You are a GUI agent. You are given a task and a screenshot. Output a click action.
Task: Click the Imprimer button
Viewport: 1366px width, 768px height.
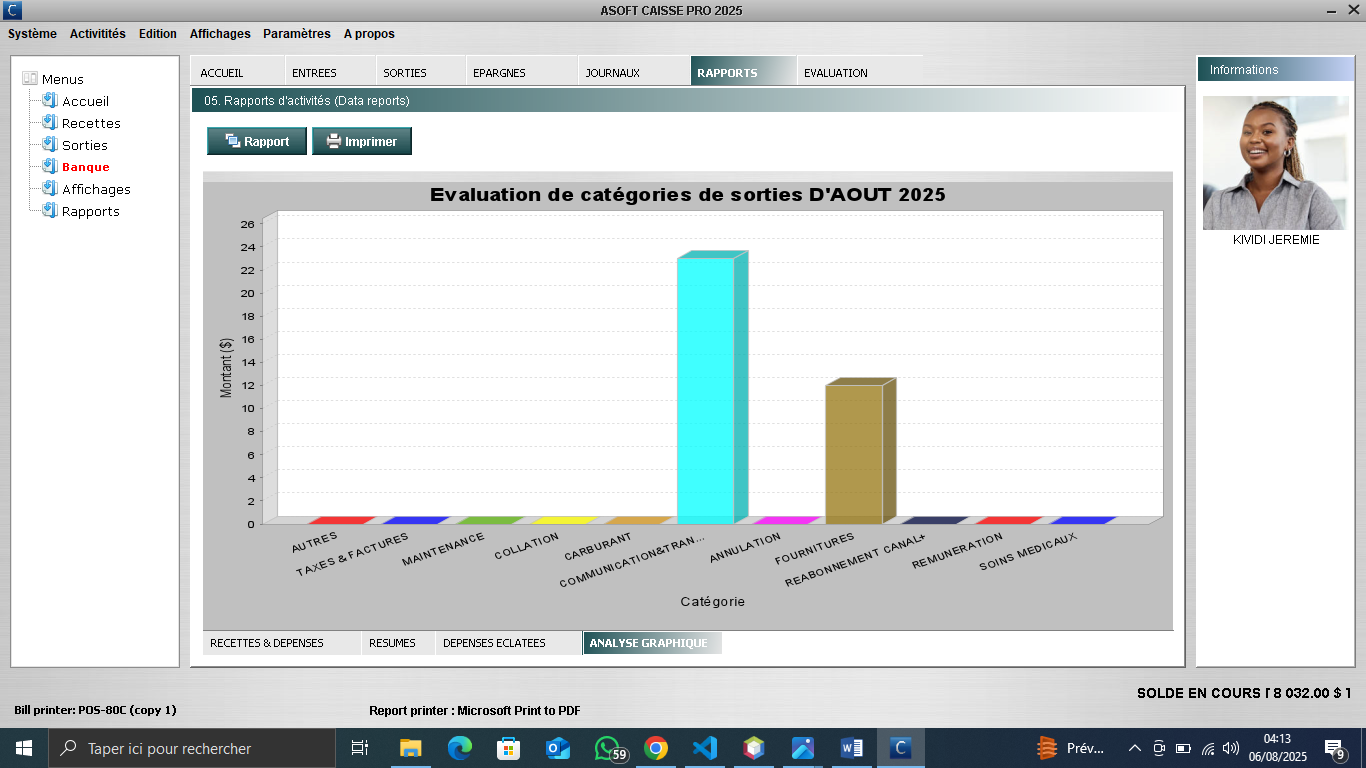click(362, 142)
